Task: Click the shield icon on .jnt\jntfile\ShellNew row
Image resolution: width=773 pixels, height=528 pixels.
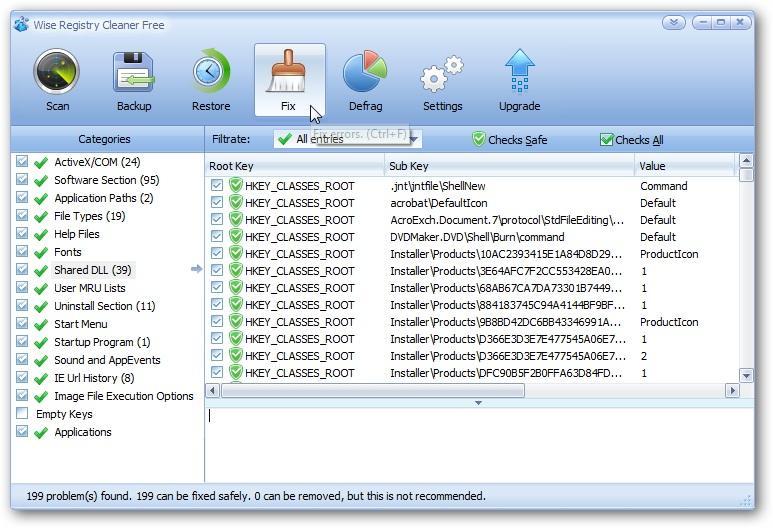Action: 236,185
